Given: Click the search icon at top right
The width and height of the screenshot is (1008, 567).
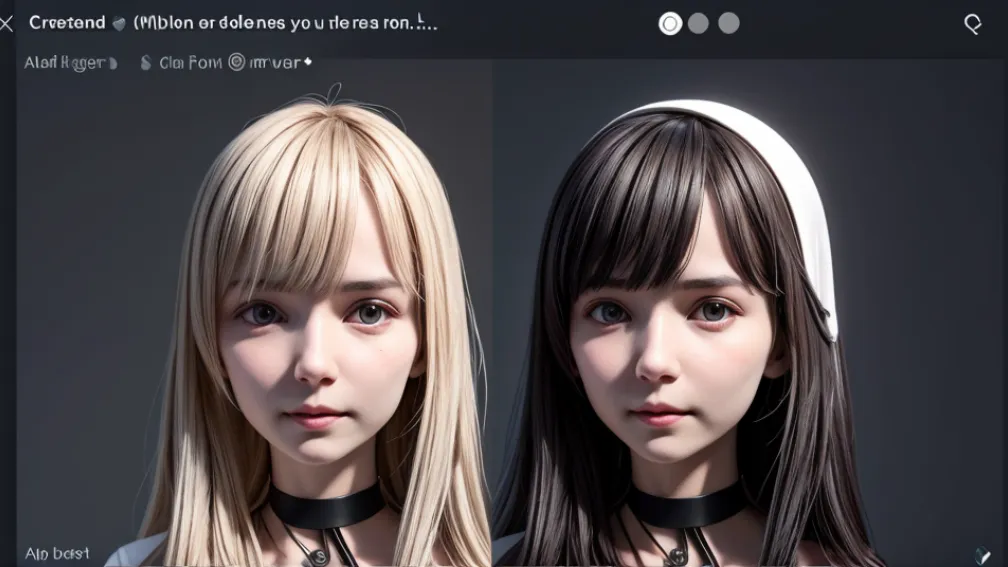Looking at the screenshot, I should [972, 24].
